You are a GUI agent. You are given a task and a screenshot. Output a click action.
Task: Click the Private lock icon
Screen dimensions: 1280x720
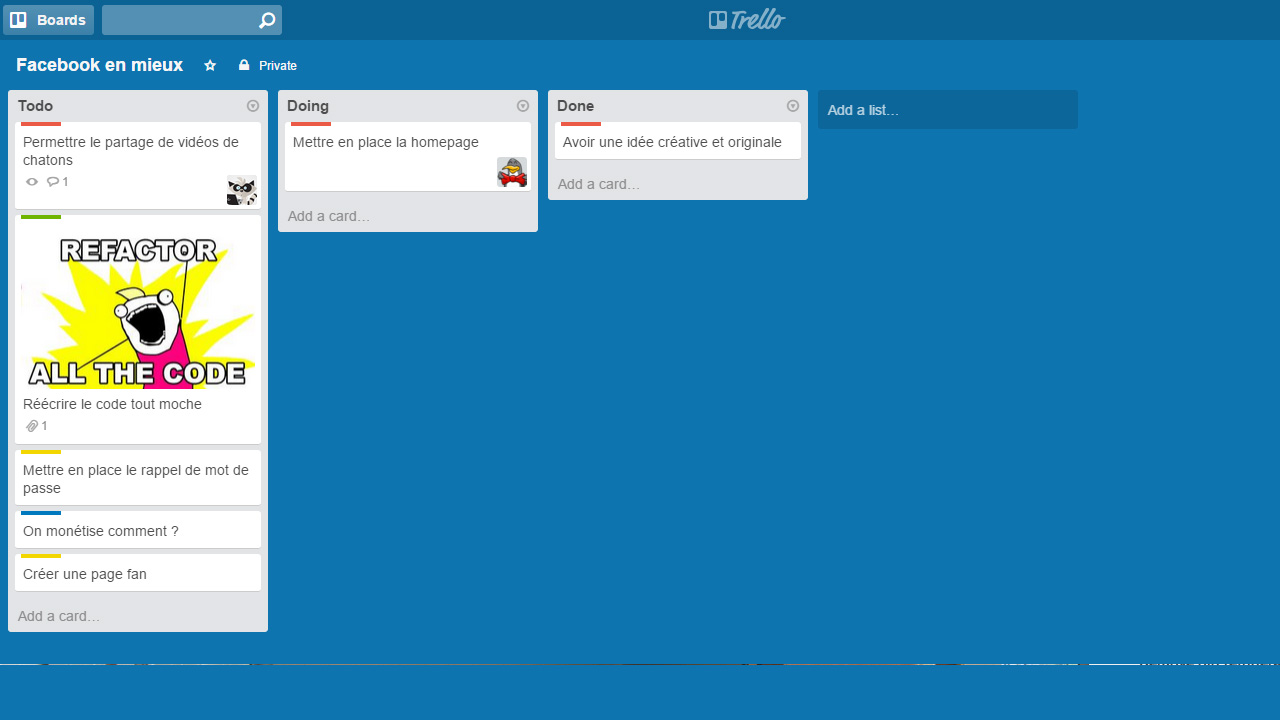tap(244, 65)
